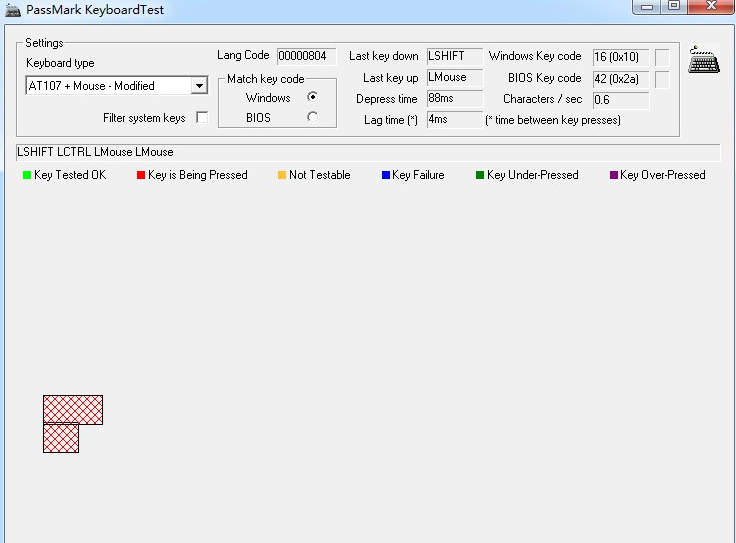The height and width of the screenshot is (543, 736).
Task: Click the purple Key Over-Pressed swatch
Action: 613,175
